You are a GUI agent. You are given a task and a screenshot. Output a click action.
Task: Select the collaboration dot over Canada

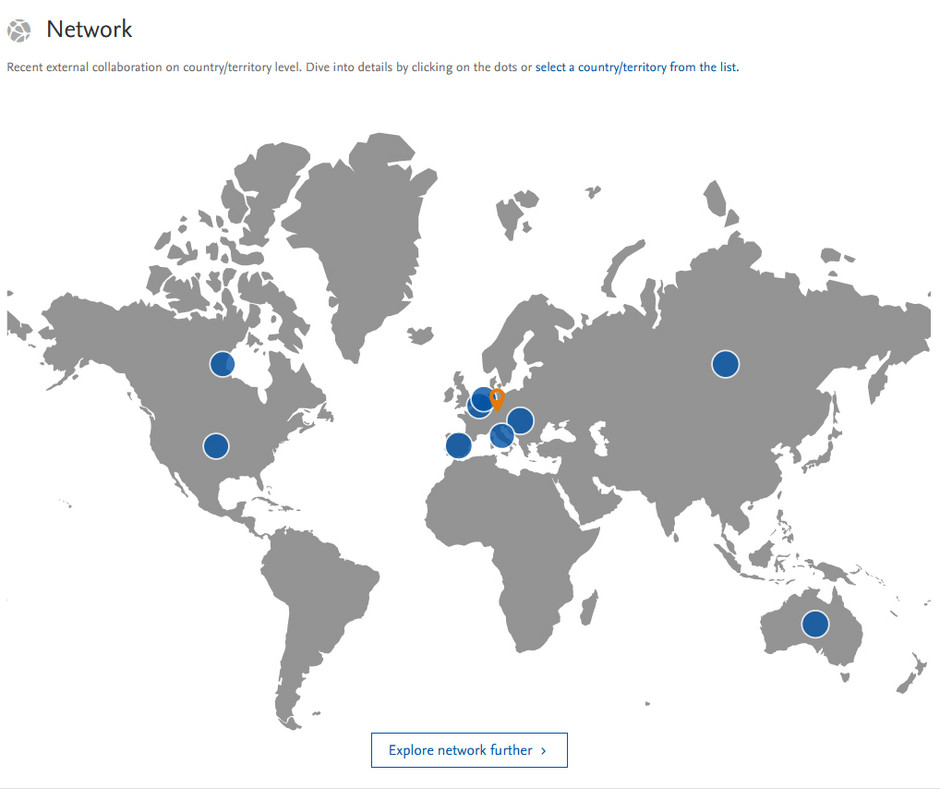point(222,364)
